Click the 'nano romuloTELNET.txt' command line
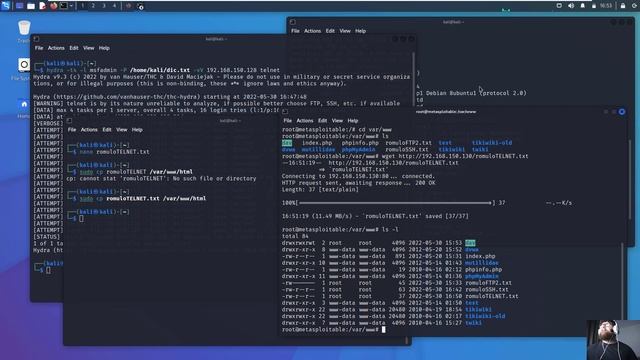Viewport: 640px width, 360px height. click(115, 151)
